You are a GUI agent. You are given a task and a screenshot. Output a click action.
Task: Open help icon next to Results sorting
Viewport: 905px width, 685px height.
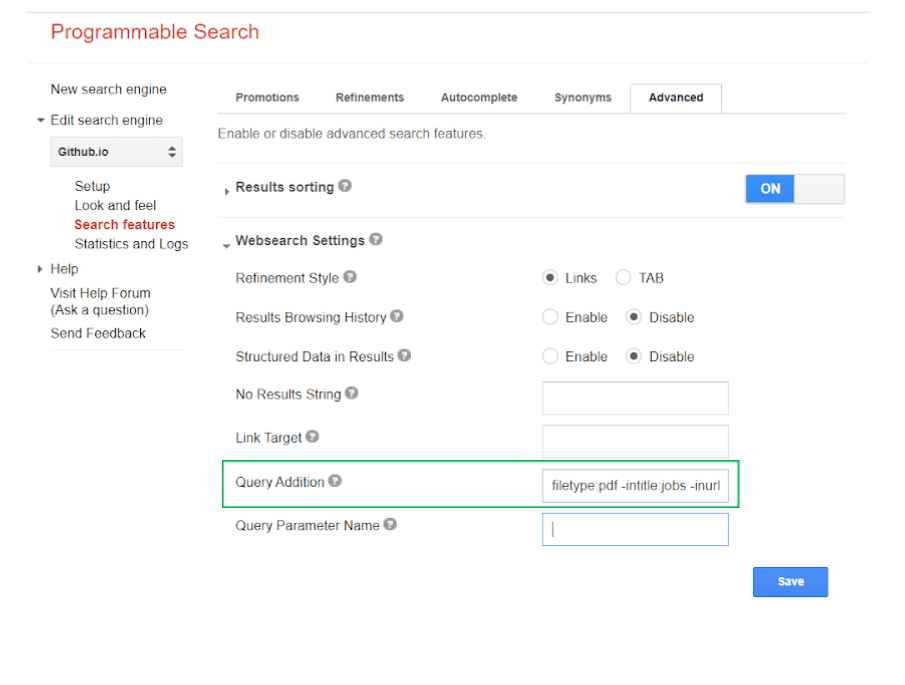[x=345, y=186]
